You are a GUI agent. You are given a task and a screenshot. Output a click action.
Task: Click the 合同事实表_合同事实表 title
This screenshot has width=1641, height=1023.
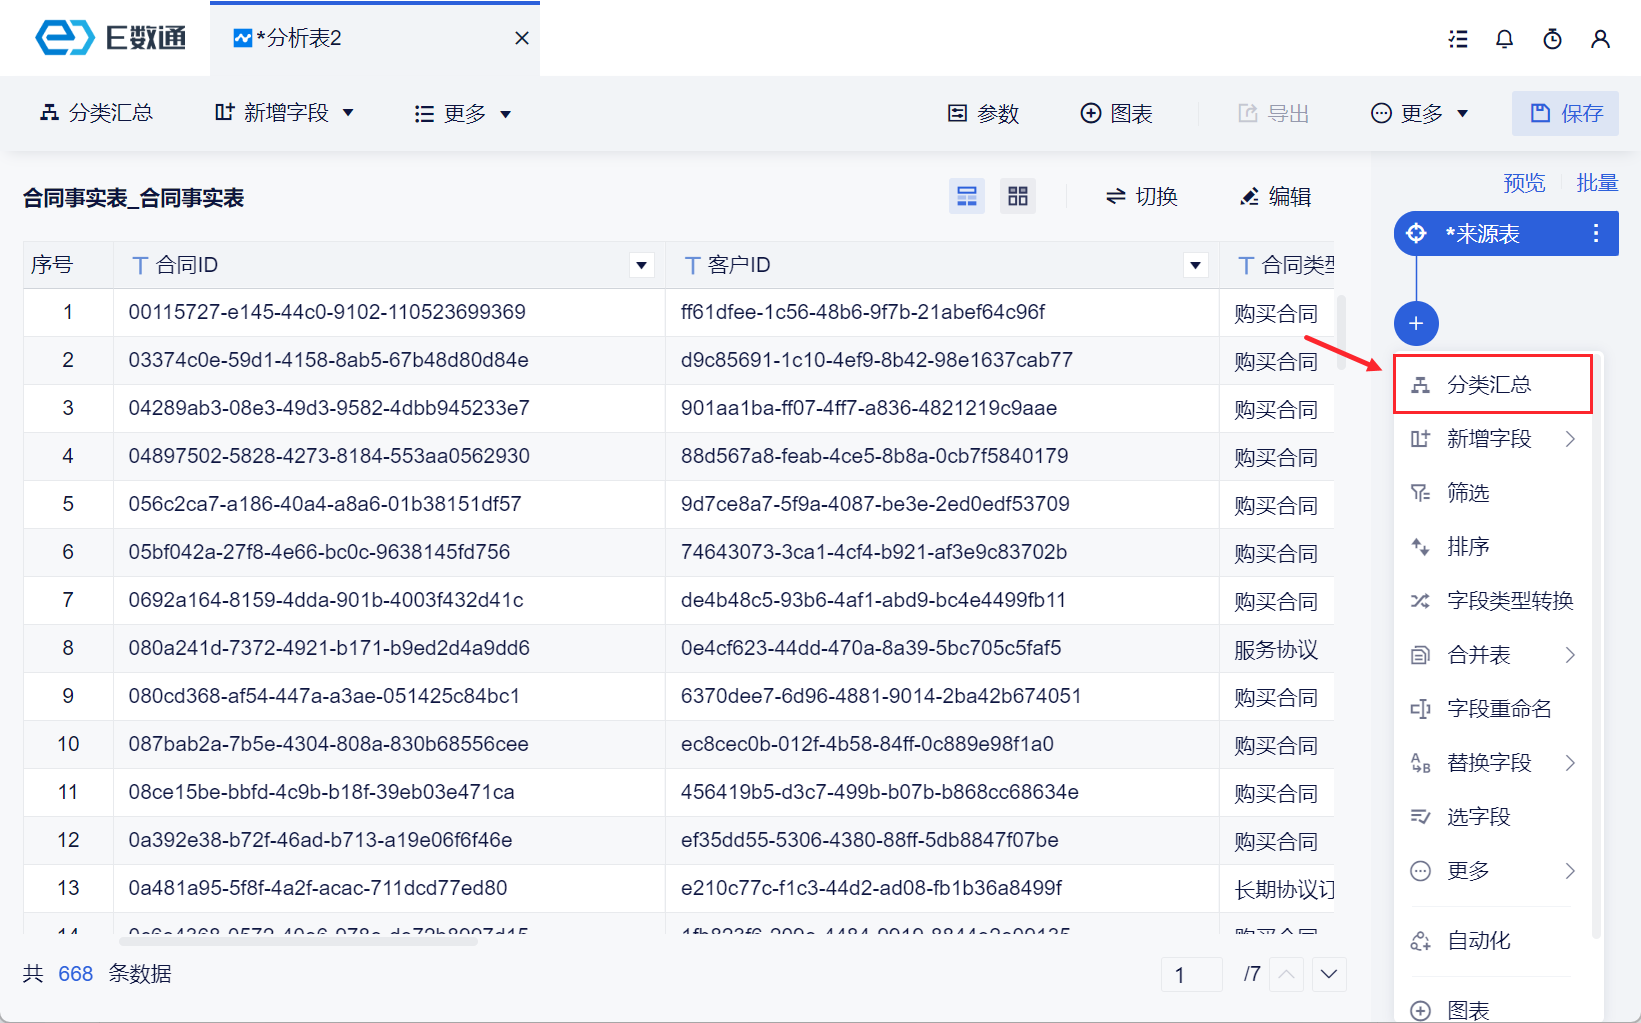(134, 198)
